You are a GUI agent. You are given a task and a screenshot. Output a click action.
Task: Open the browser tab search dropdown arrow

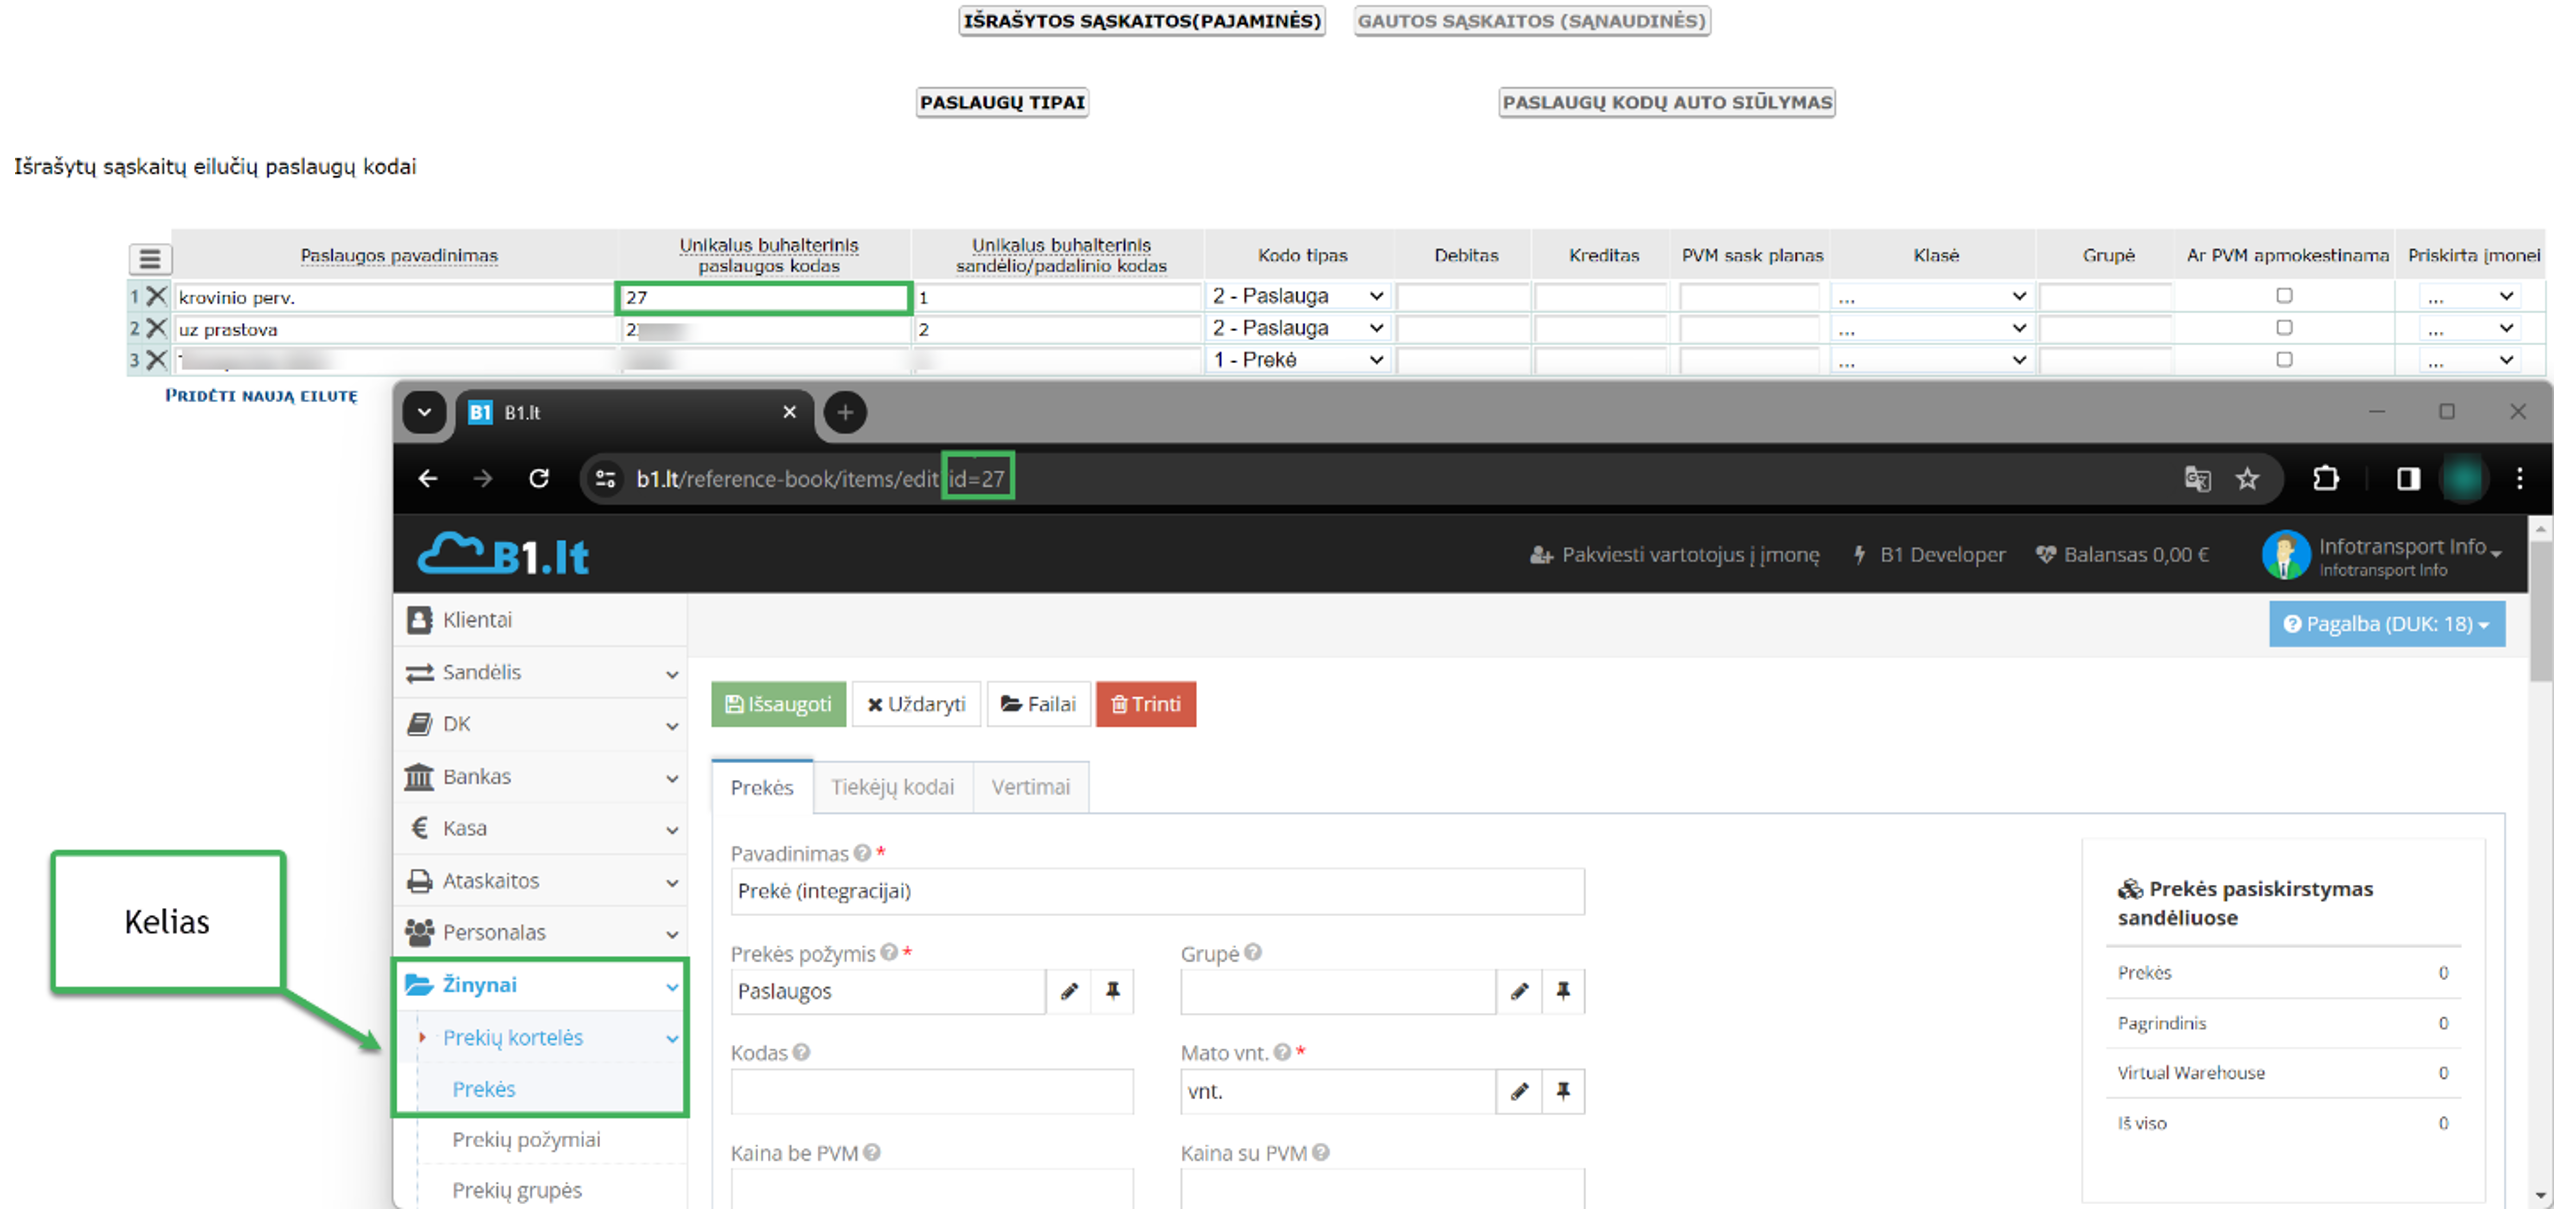[425, 414]
